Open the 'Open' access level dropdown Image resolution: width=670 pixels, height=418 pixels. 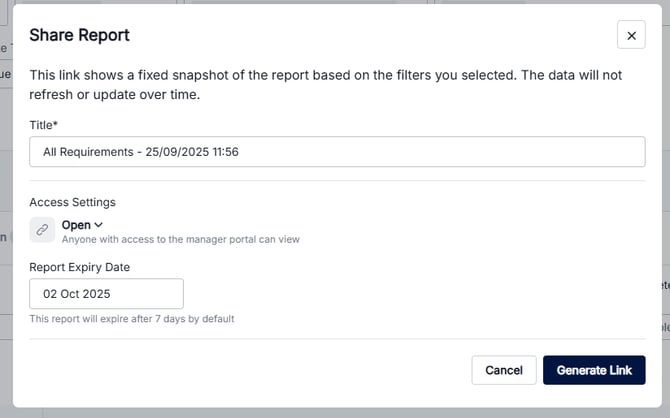point(82,225)
